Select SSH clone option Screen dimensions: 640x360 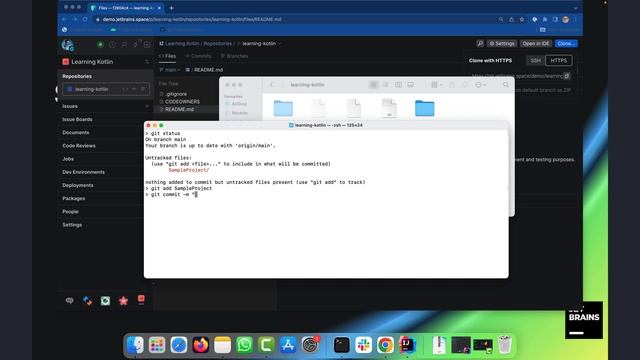click(535, 60)
